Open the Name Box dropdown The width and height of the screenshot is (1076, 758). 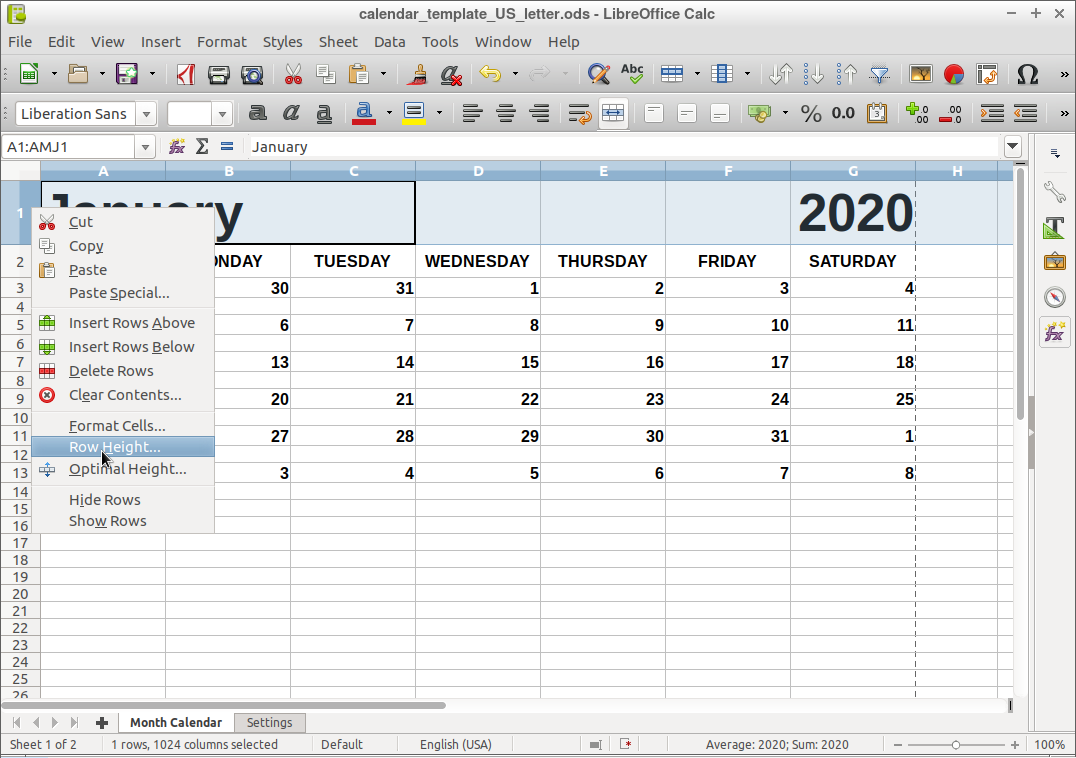click(x=144, y=146)
